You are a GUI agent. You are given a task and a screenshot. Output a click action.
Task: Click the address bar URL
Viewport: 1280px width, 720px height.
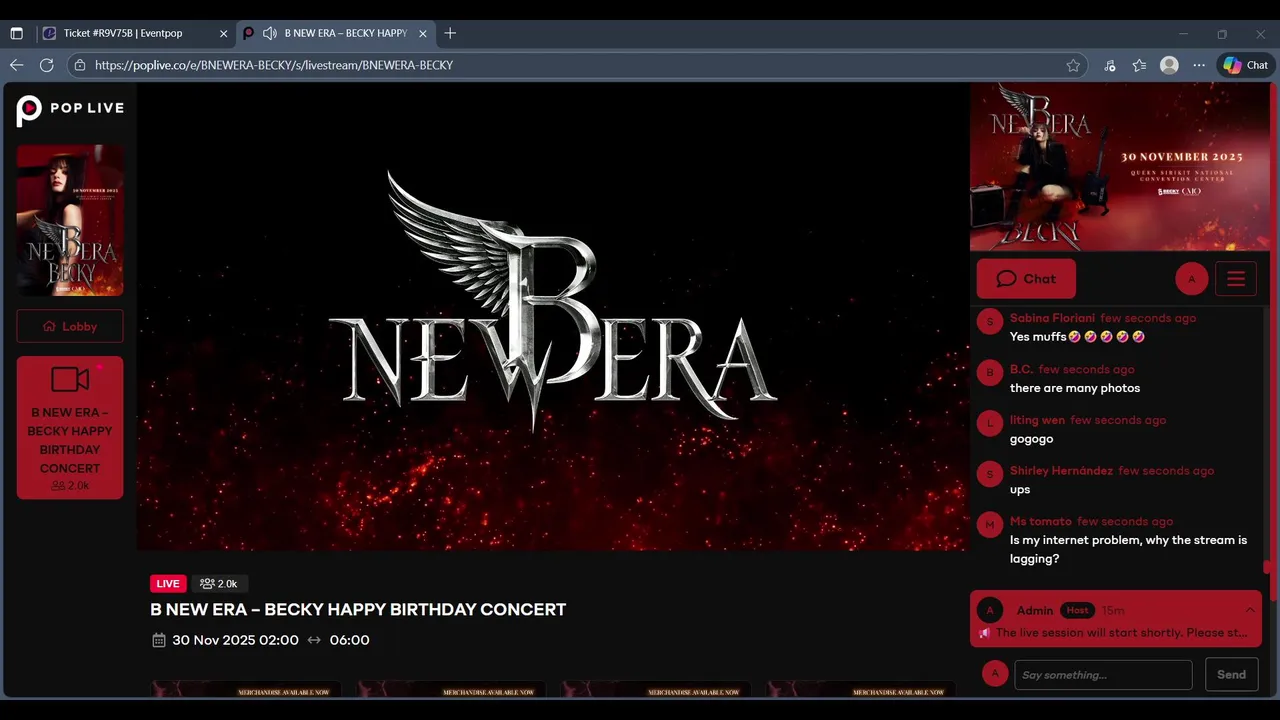coord(274,65)
